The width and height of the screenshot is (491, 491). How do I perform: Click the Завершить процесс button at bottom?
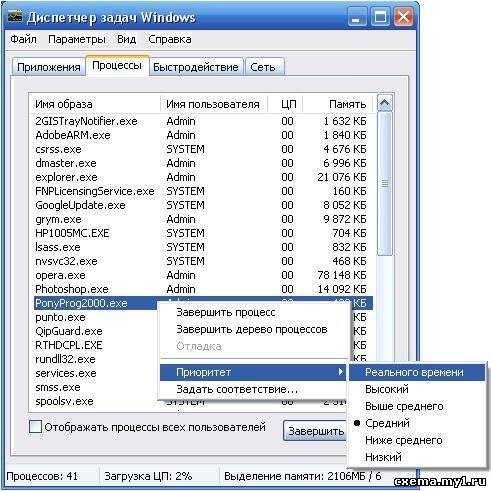pos(315,431)
